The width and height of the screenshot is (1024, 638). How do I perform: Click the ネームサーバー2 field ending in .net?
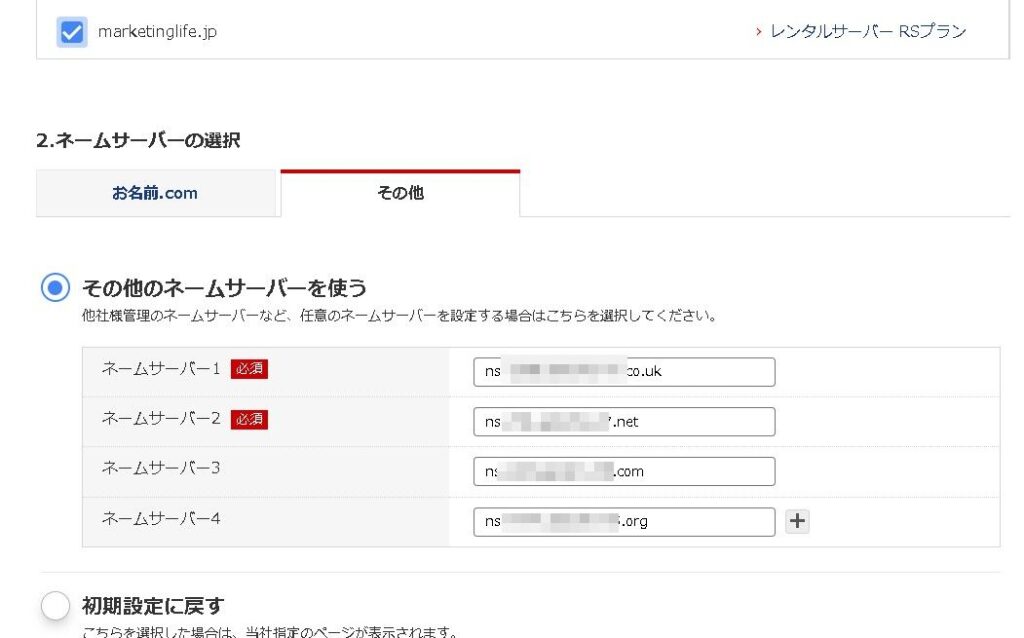624,422
